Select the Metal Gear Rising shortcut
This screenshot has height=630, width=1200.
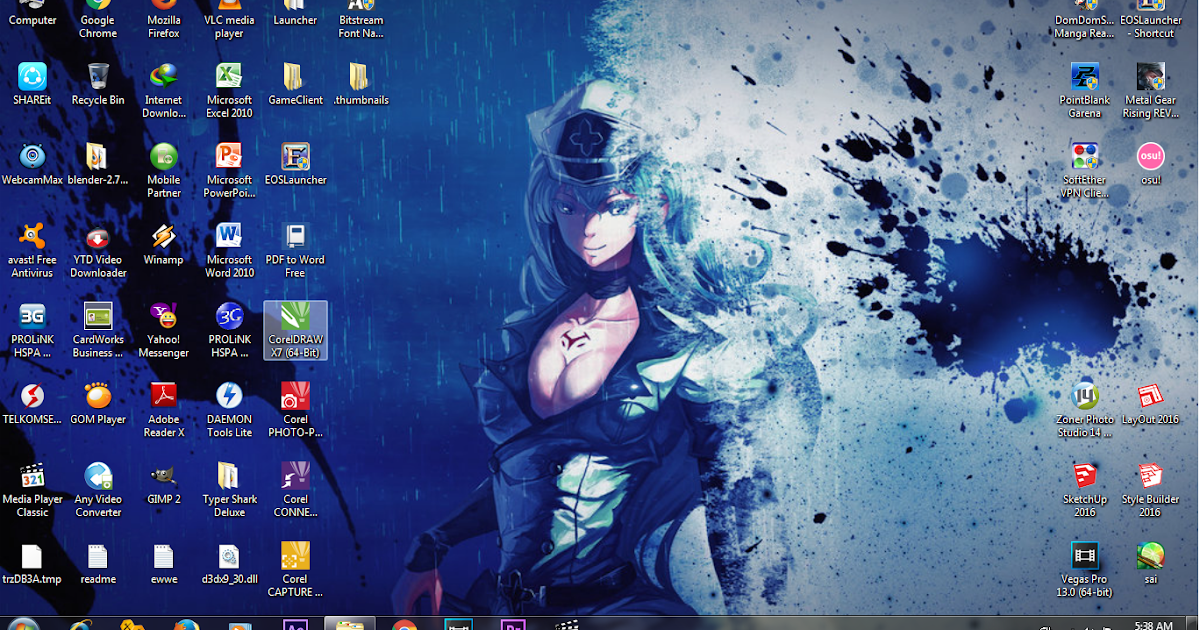(x=1151, y=90)
